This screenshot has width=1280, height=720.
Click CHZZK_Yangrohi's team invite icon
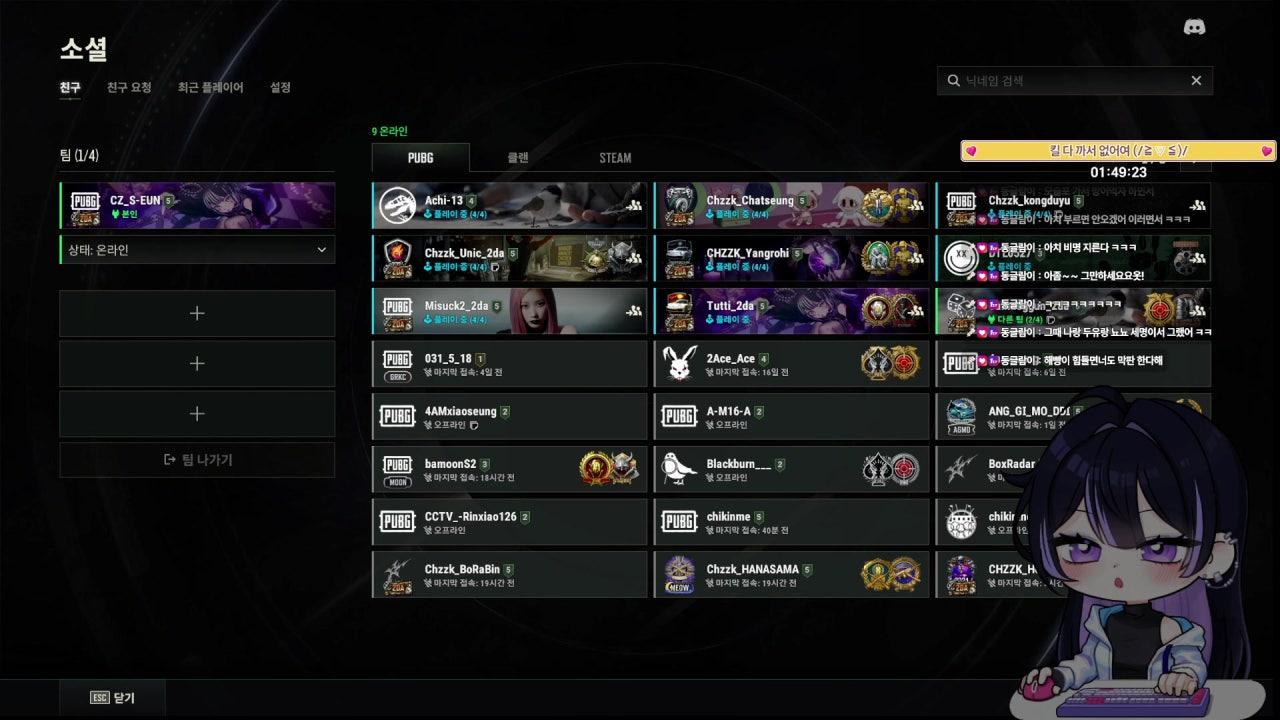[915, 258]
